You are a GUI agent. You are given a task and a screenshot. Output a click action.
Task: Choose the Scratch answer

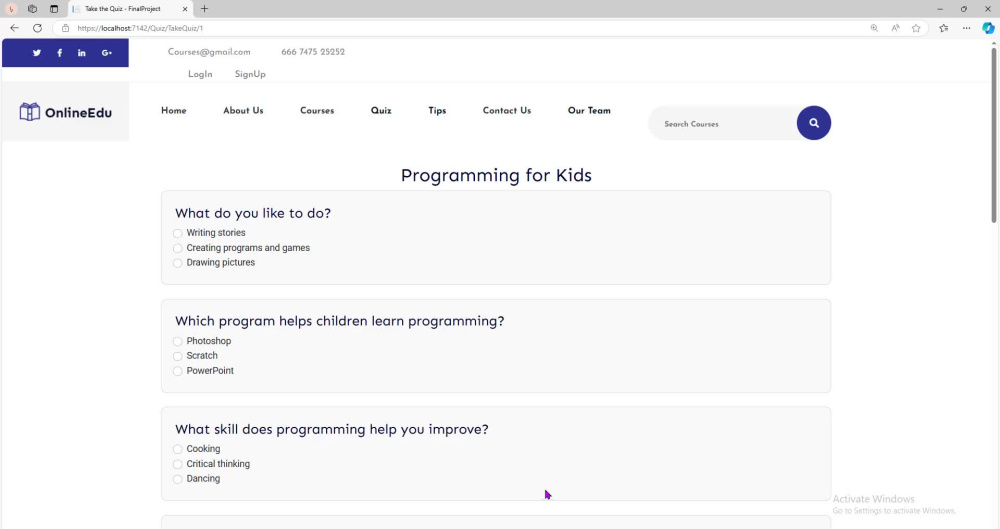pos(178,356)
